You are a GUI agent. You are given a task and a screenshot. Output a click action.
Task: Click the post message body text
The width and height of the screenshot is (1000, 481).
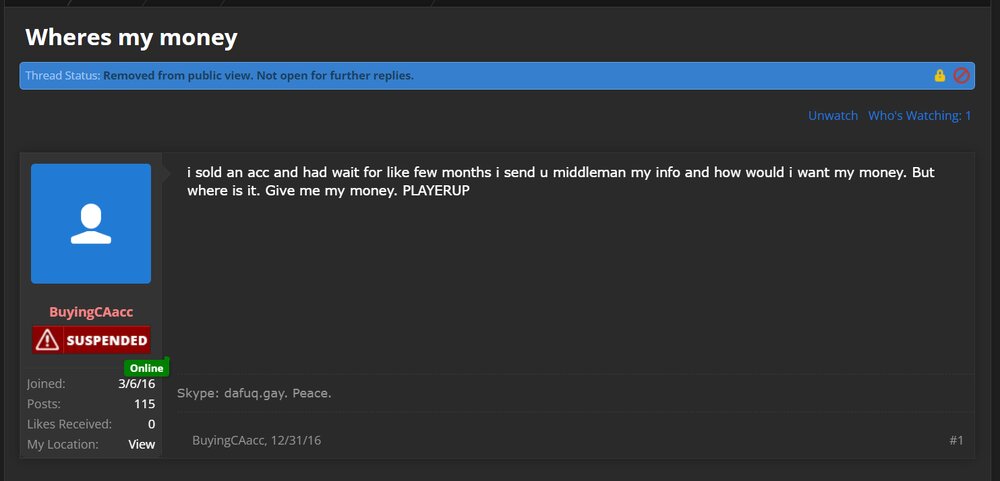pos(561,181)
